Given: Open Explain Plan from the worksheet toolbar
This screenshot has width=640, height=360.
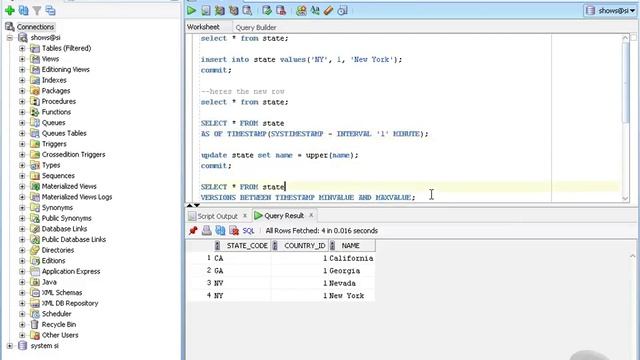Looking at the screenshot, I should [x=220, y=10].
